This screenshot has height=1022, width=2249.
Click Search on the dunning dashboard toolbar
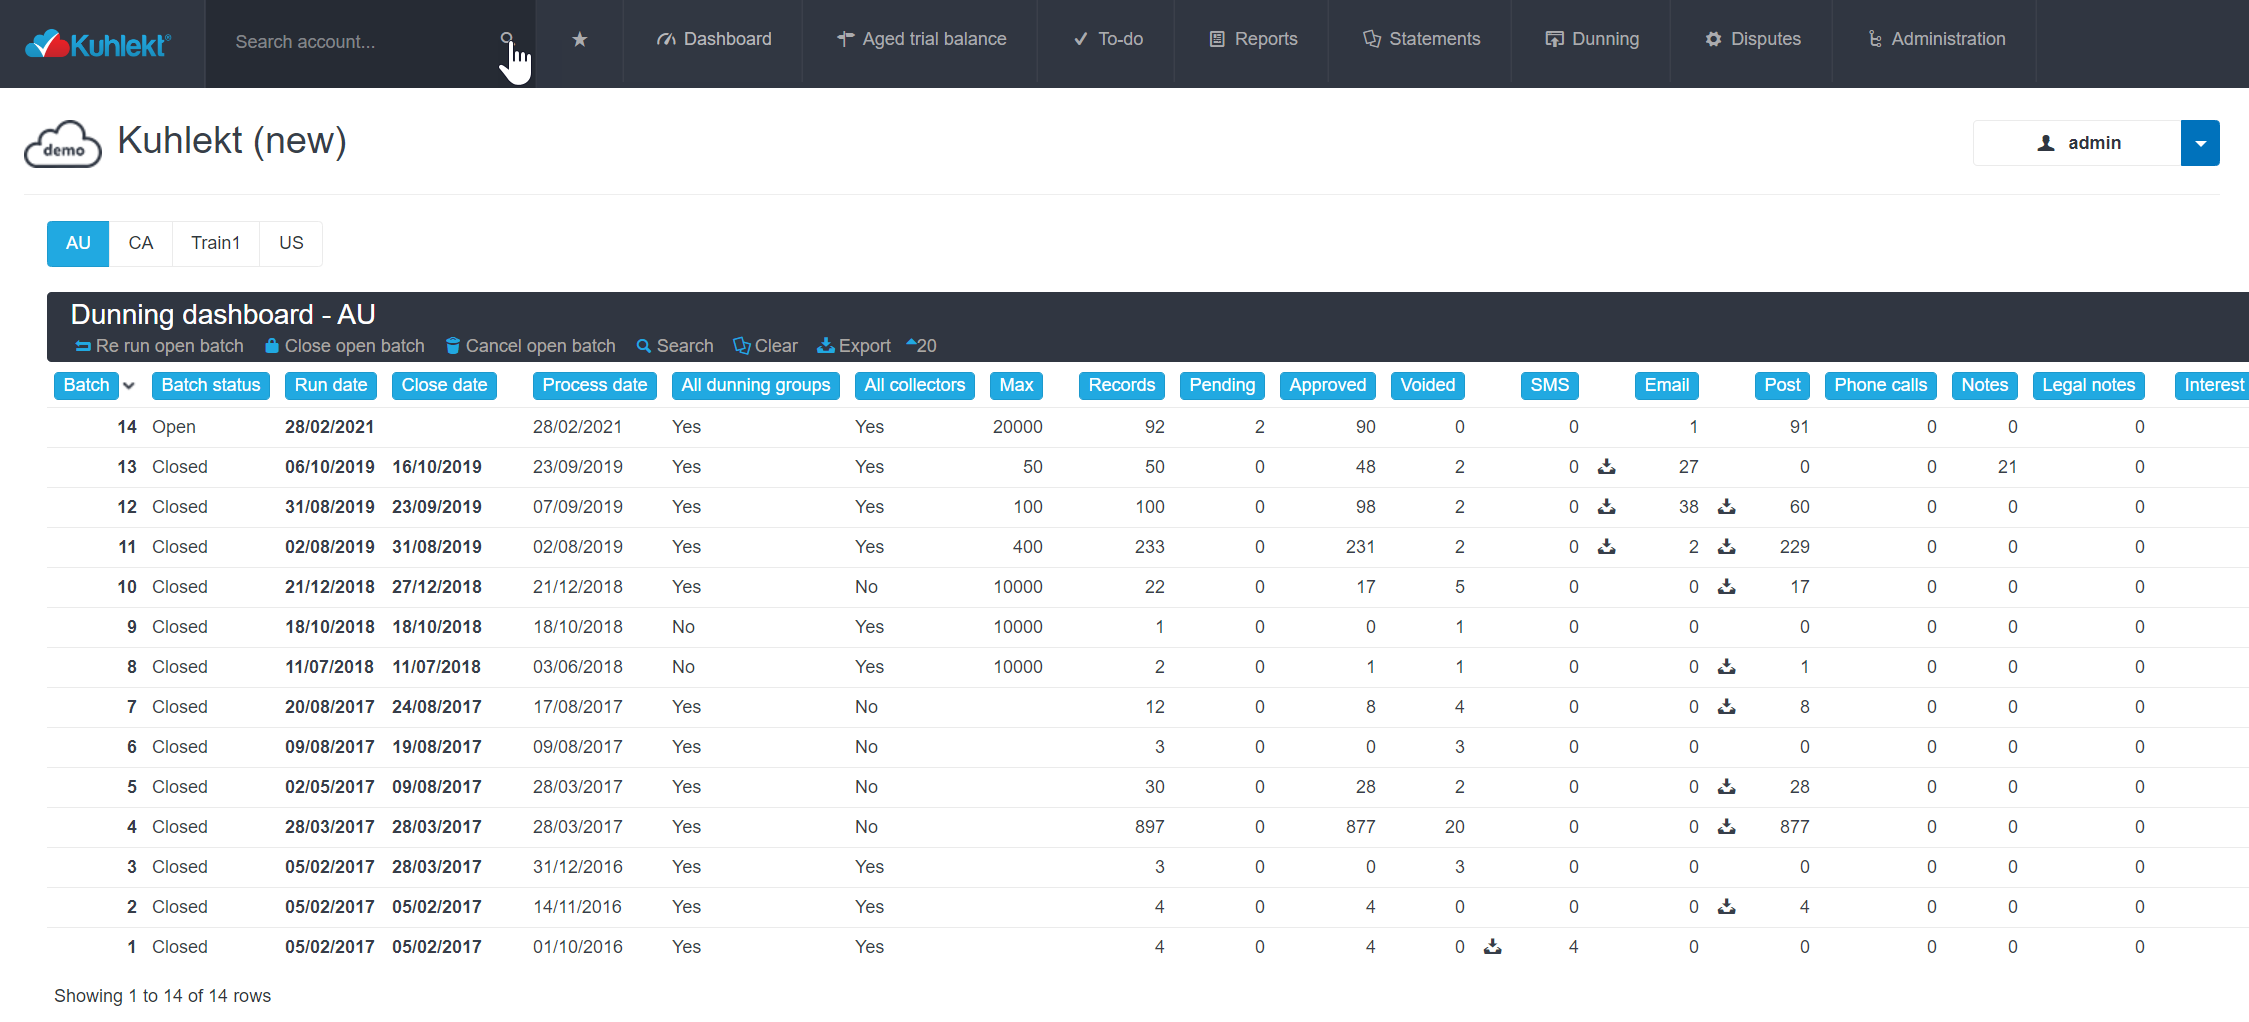674,345
